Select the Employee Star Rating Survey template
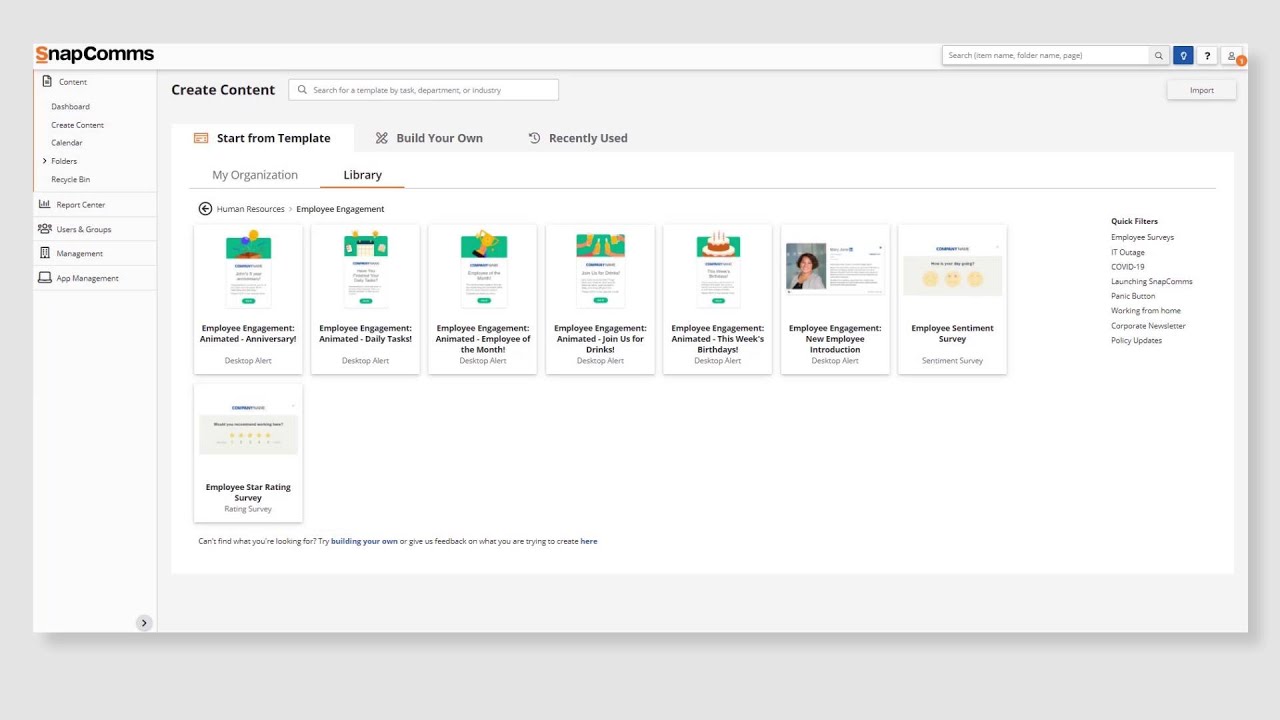 tap(248, 452)
